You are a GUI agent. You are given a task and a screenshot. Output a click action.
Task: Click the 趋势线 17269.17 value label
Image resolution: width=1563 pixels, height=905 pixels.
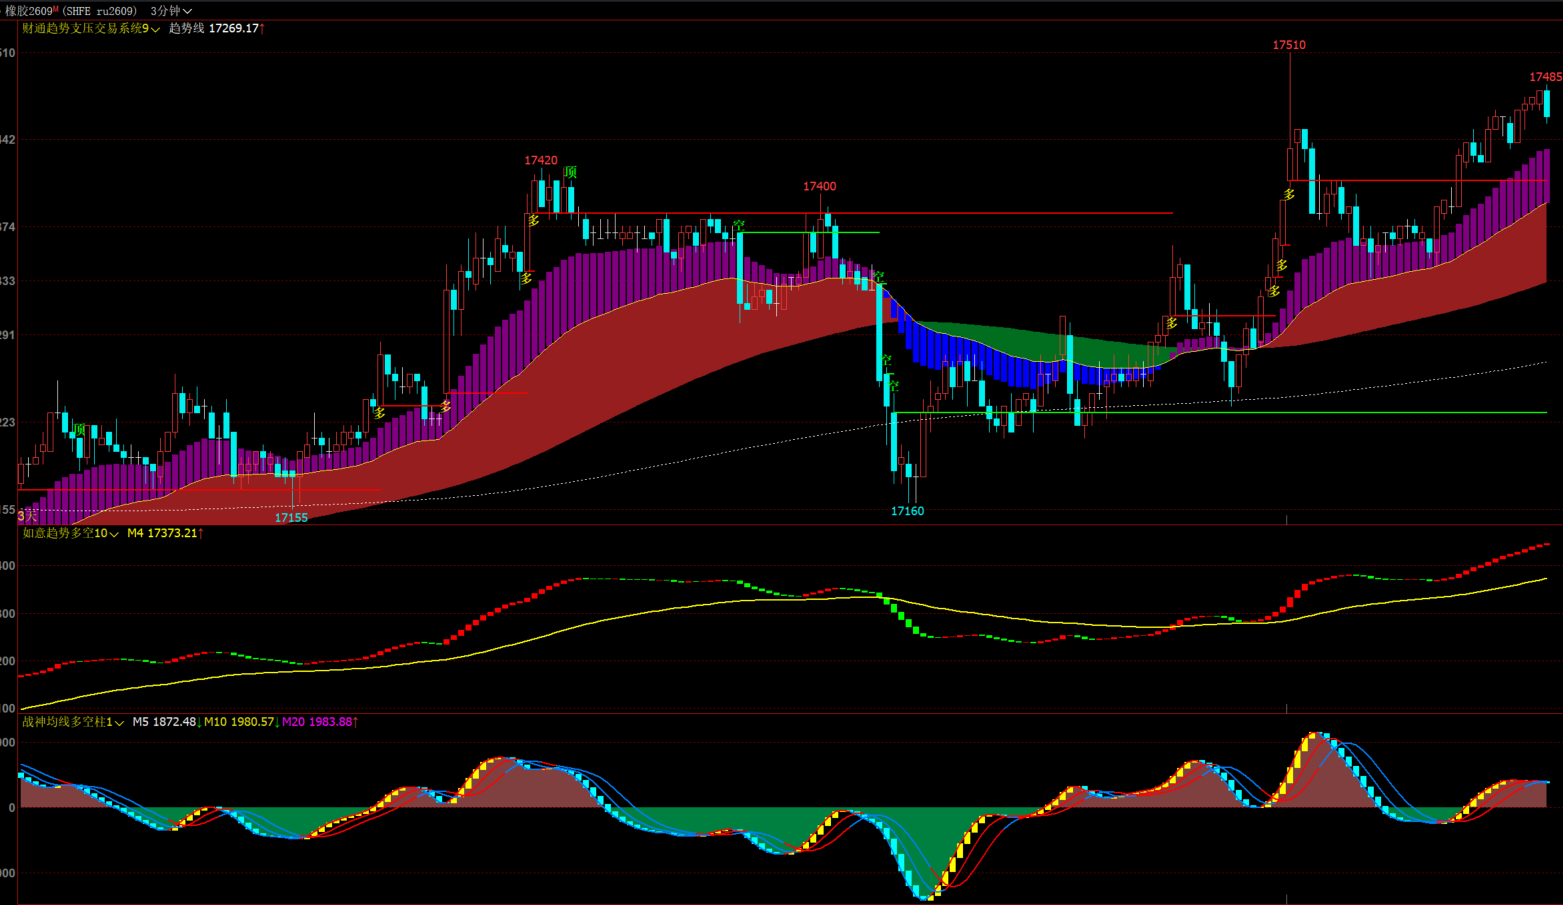(215, 29)
